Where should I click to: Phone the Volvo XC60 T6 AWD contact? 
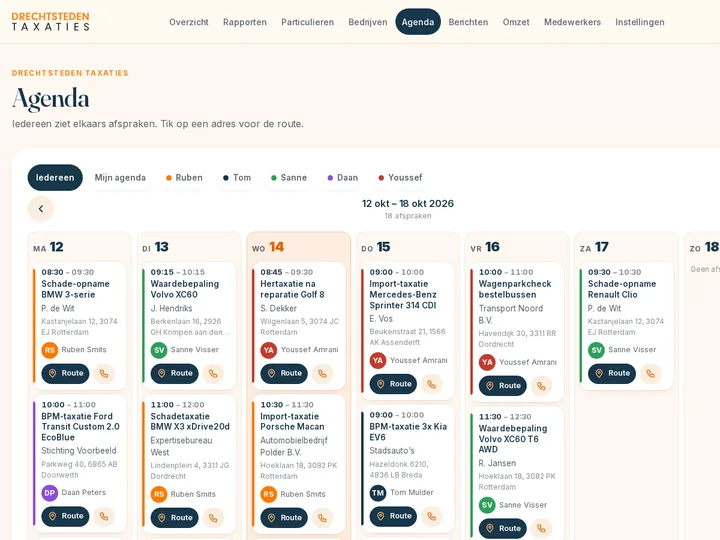[541, 529]
